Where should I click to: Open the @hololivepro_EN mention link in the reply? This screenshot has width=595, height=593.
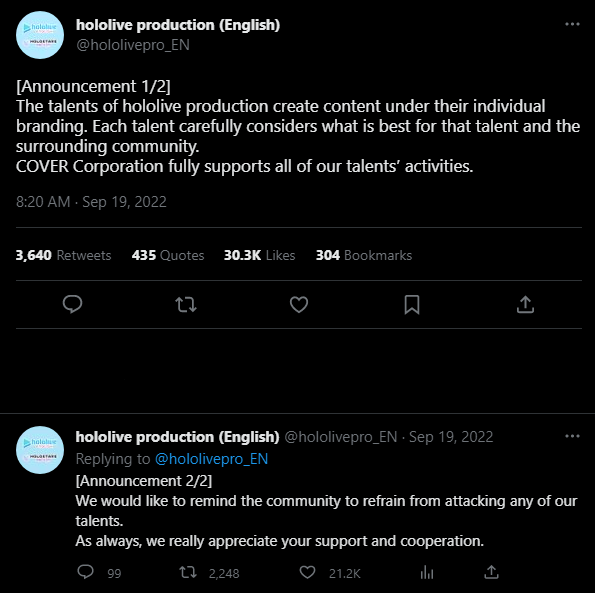pyautogui.click(x=211, y=459)
